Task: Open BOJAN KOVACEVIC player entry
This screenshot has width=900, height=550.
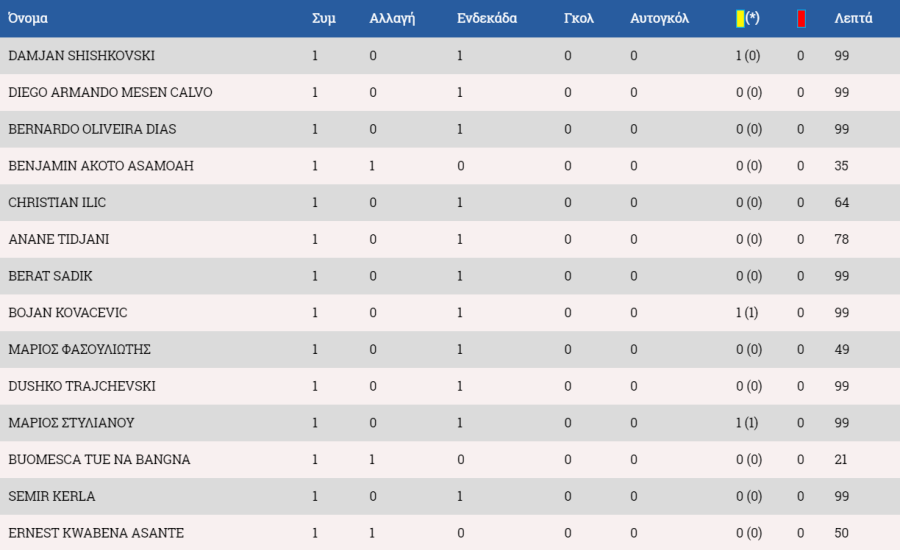Action: [68, 313]
